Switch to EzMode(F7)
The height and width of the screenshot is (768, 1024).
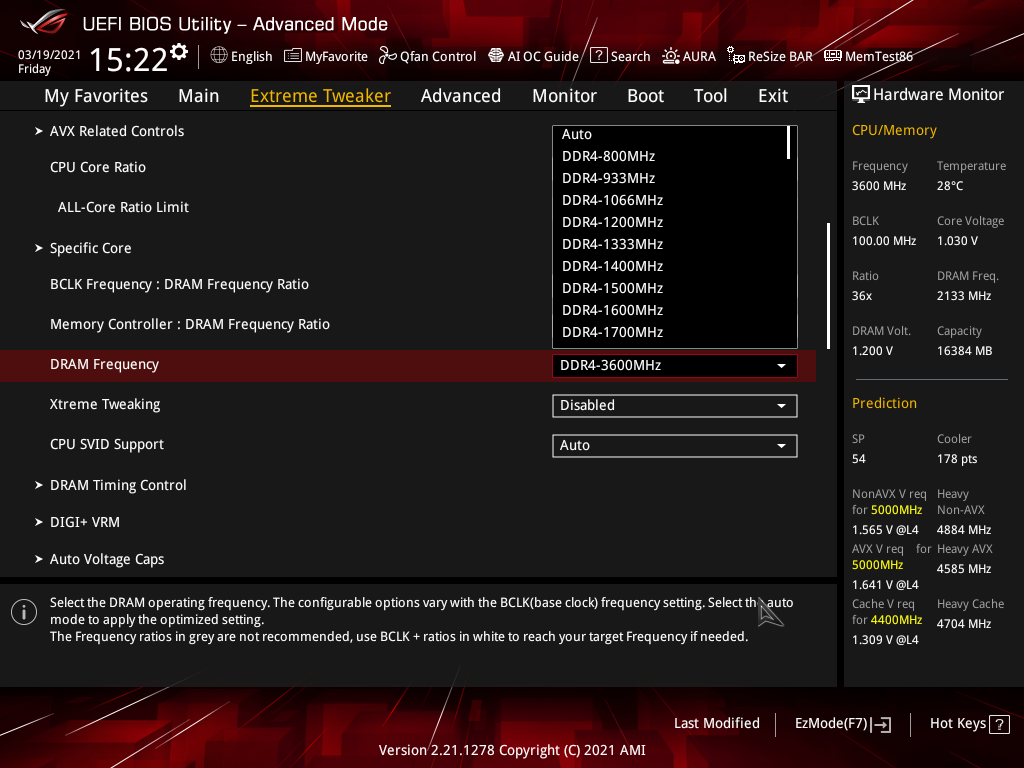click(842, 724)
